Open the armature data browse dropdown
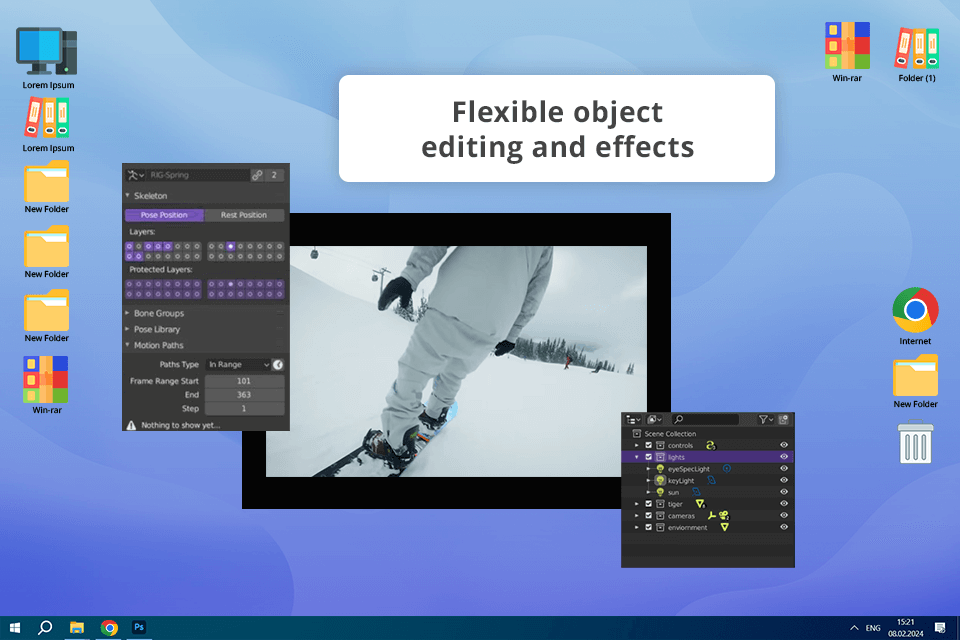Image resolution: width=960 pixels, height=640 pixels. coord(135,175)
